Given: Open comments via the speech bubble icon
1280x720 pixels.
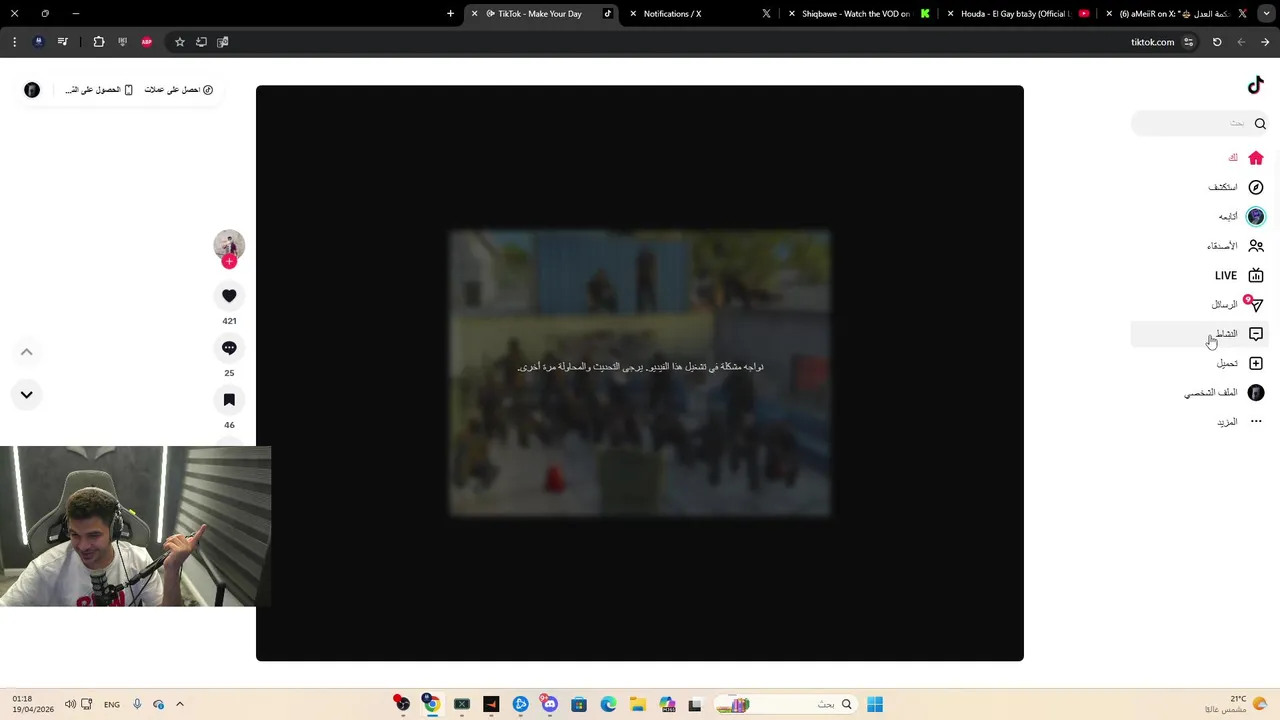Looking at the screenshot, I should tap(229, 348).
